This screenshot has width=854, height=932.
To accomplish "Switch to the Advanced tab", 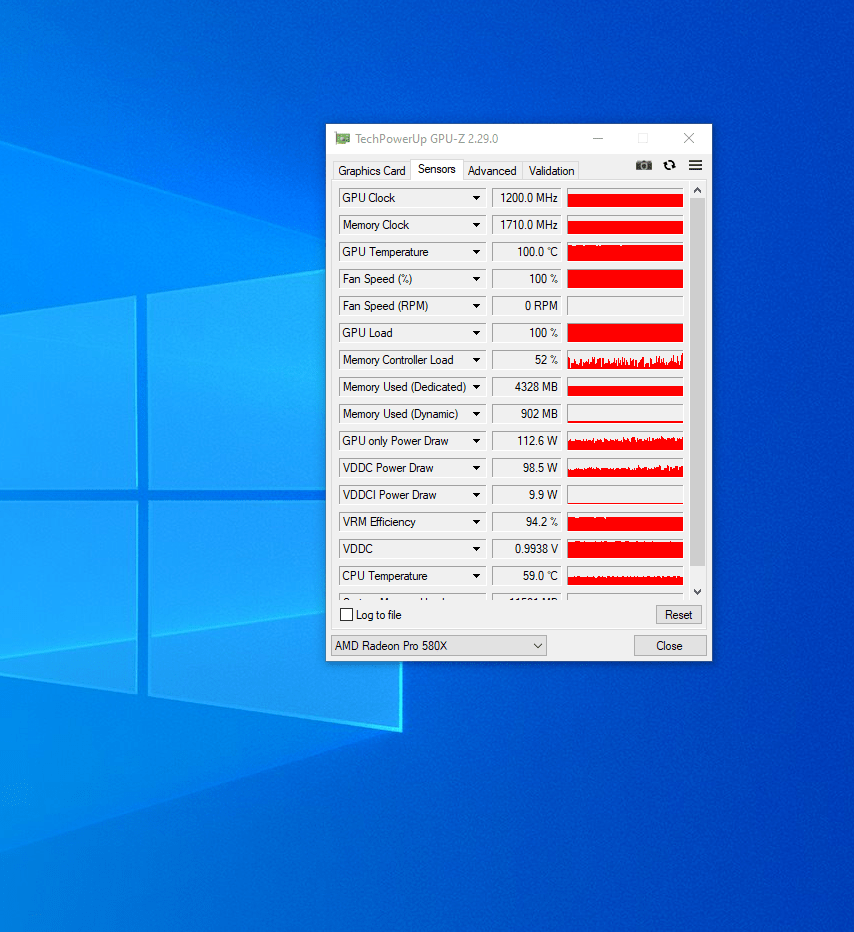I will click(x=491, y=170).
